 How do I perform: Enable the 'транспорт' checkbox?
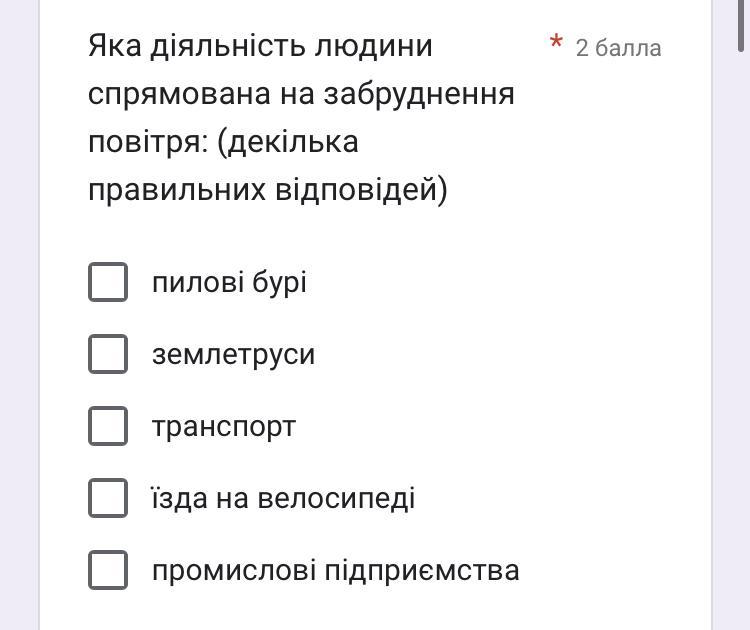point(108,426)
